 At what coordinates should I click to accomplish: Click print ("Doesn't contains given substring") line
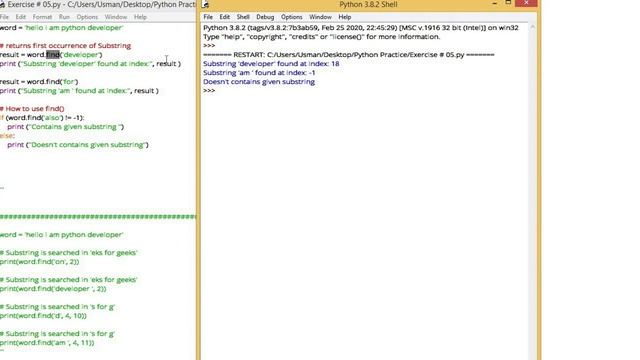click(78, 144)
